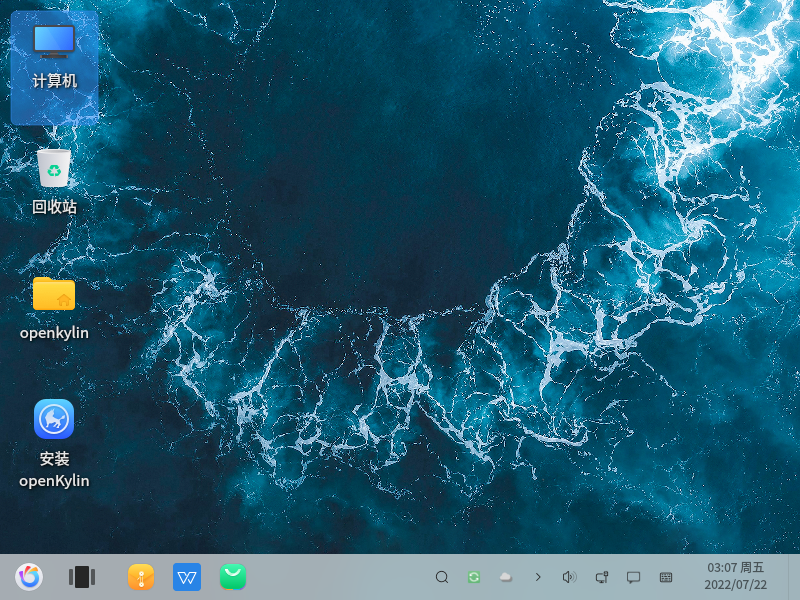This screenshot has width=800, height=600.
Task: Open the notification message center icon
Action: coord(633,577)
